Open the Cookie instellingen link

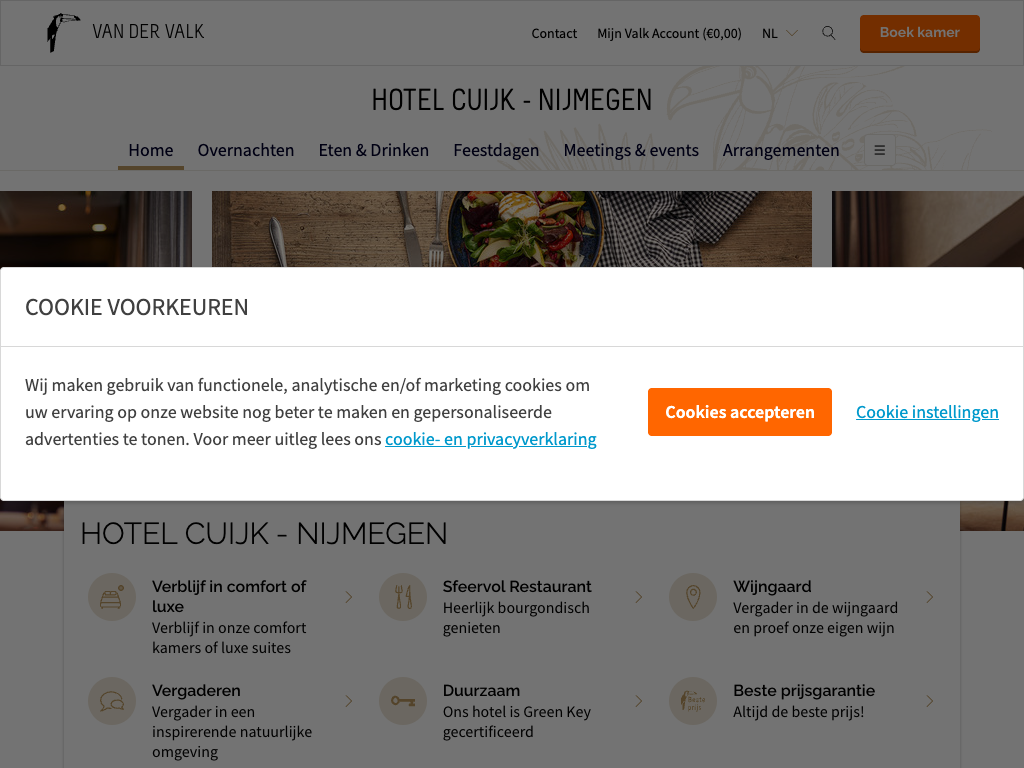point(927,412)
